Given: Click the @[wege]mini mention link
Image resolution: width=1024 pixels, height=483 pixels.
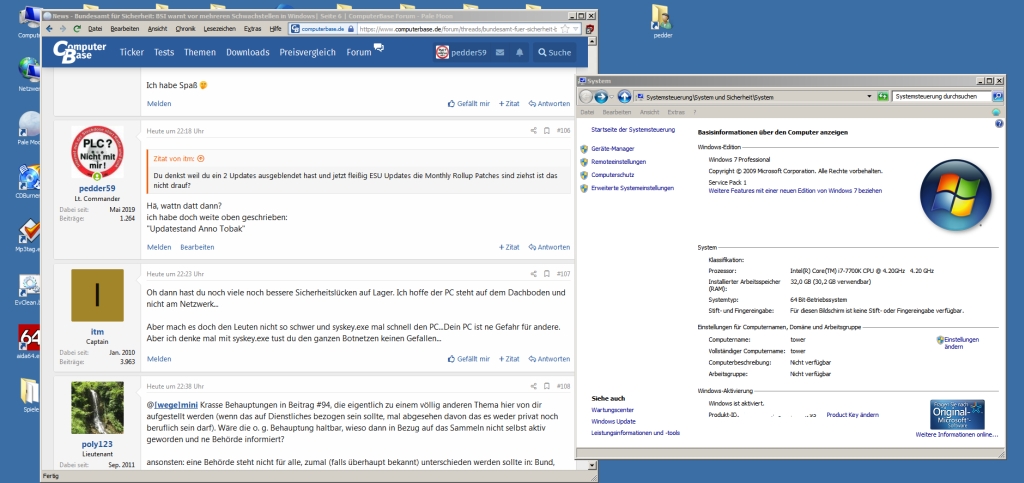Looking at the screenshot, I should click(172, 405).
